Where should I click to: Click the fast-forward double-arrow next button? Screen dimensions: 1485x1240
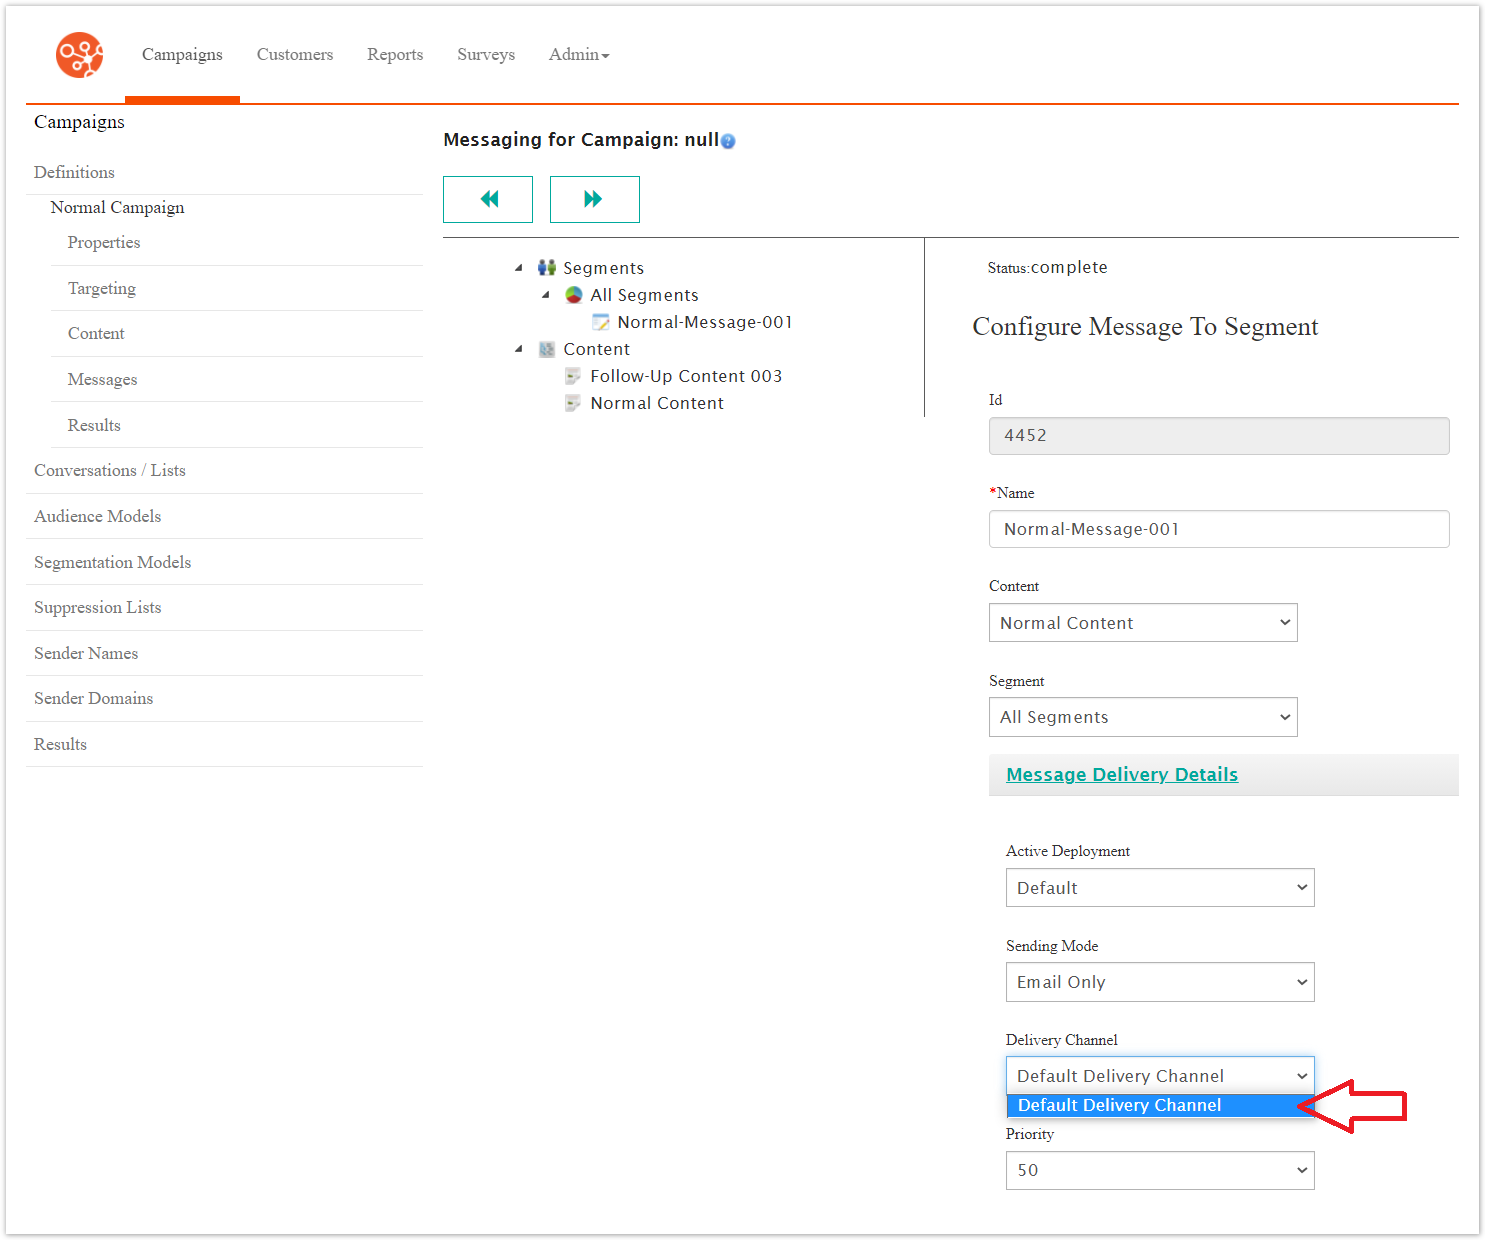[594, 199]
